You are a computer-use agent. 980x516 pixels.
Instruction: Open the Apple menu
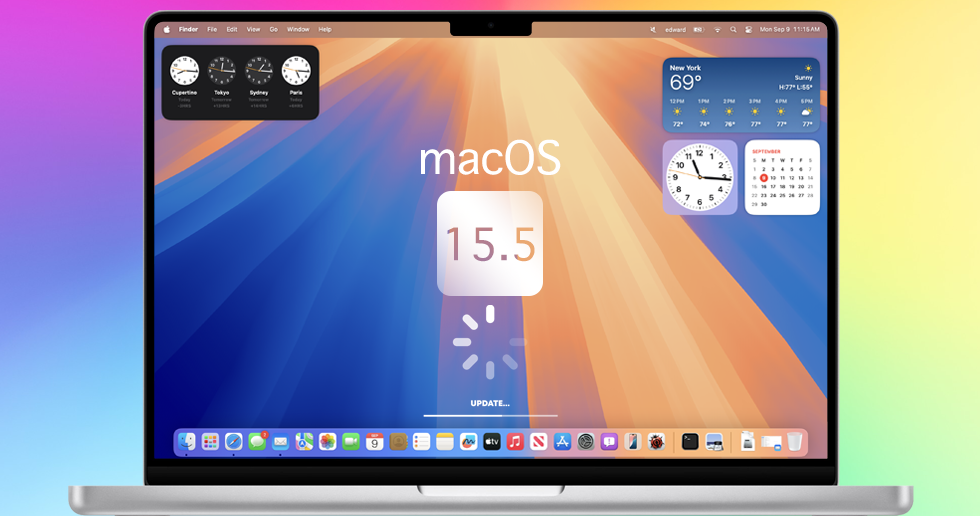click(x=167, y=29)
